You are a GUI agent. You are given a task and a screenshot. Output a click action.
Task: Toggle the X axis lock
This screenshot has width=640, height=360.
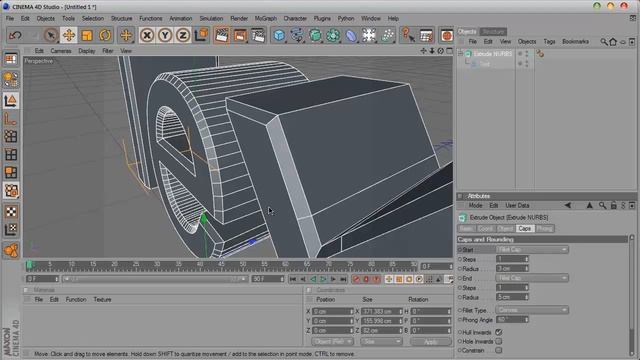tap(147, 36)
